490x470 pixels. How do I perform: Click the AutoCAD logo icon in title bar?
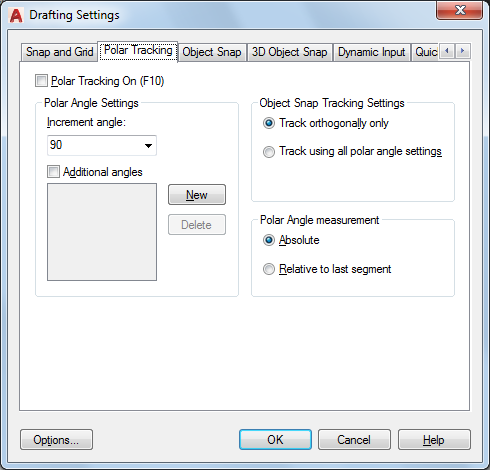coord(16,15)
